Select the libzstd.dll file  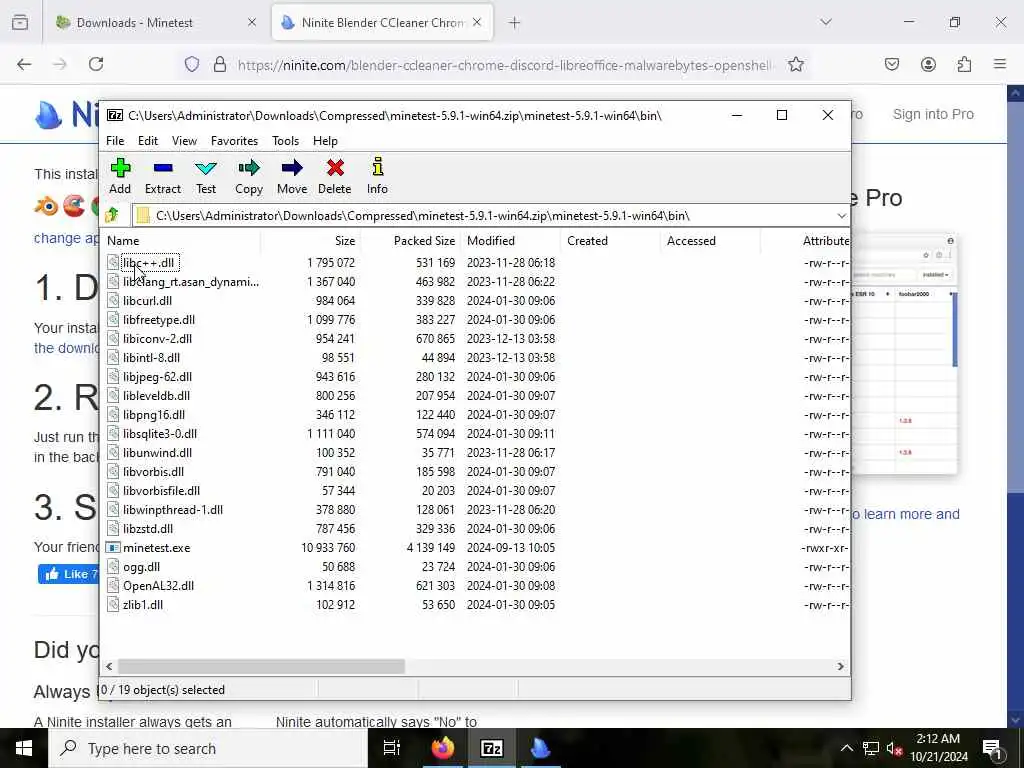pos(148,528)
